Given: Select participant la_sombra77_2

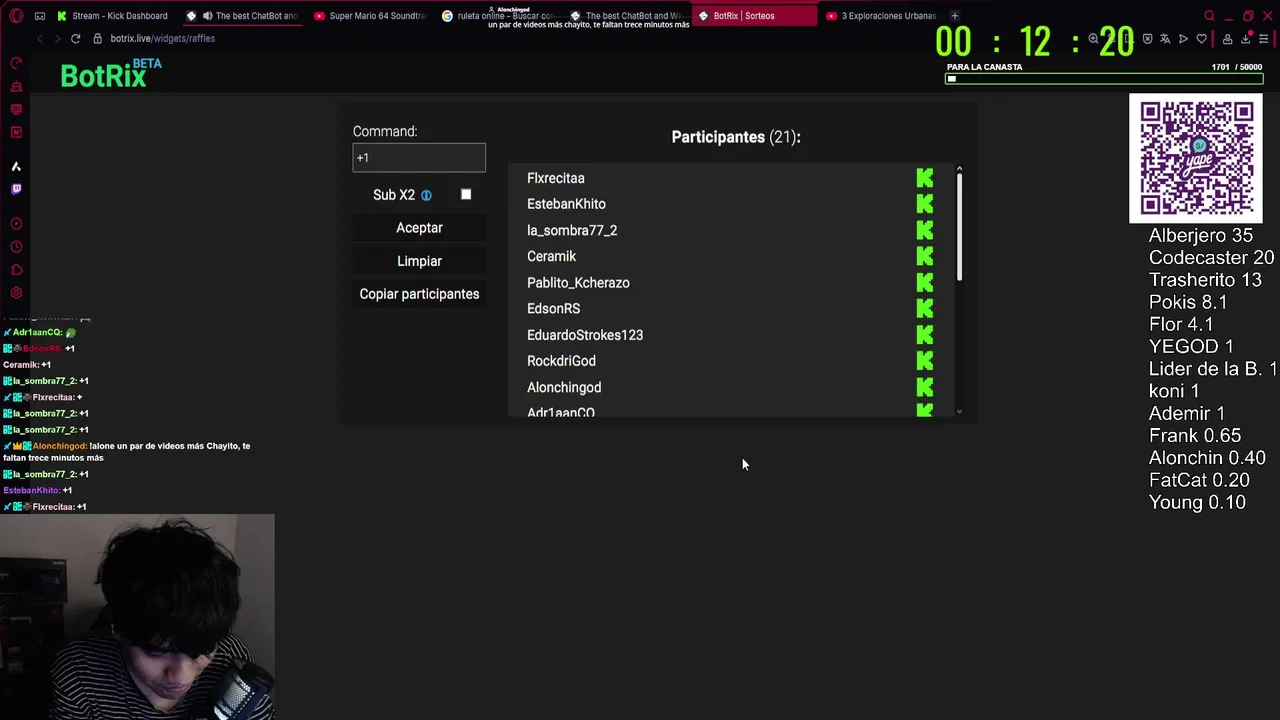Looking at the screenshot, I should (572, 230).
